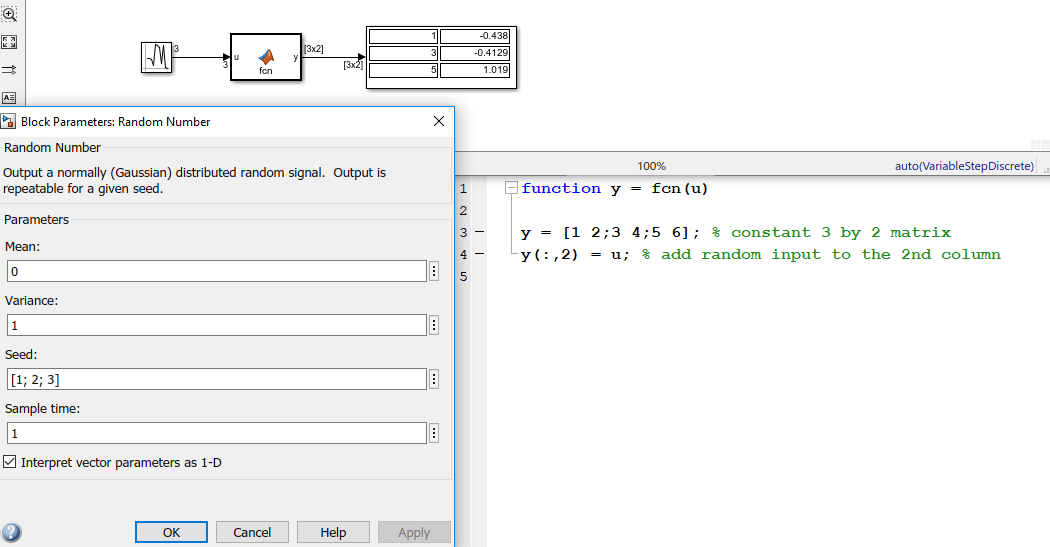Click the 100% zoom level text
Screen dimensions: 1050x547
[652, 166]
